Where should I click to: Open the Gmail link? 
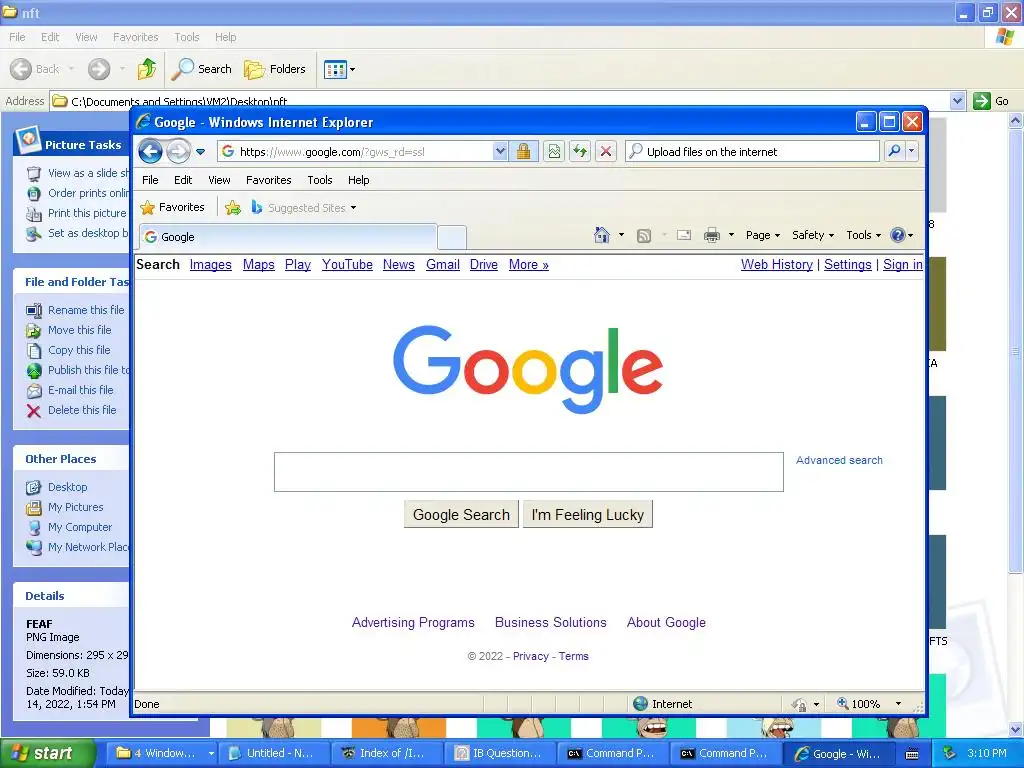(x=443, y=264)
